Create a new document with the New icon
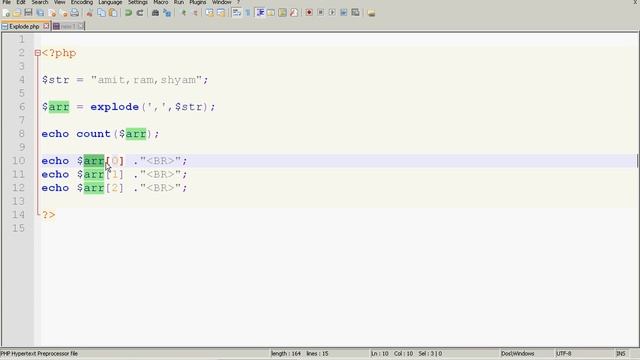640x360 pixels. 6,13
